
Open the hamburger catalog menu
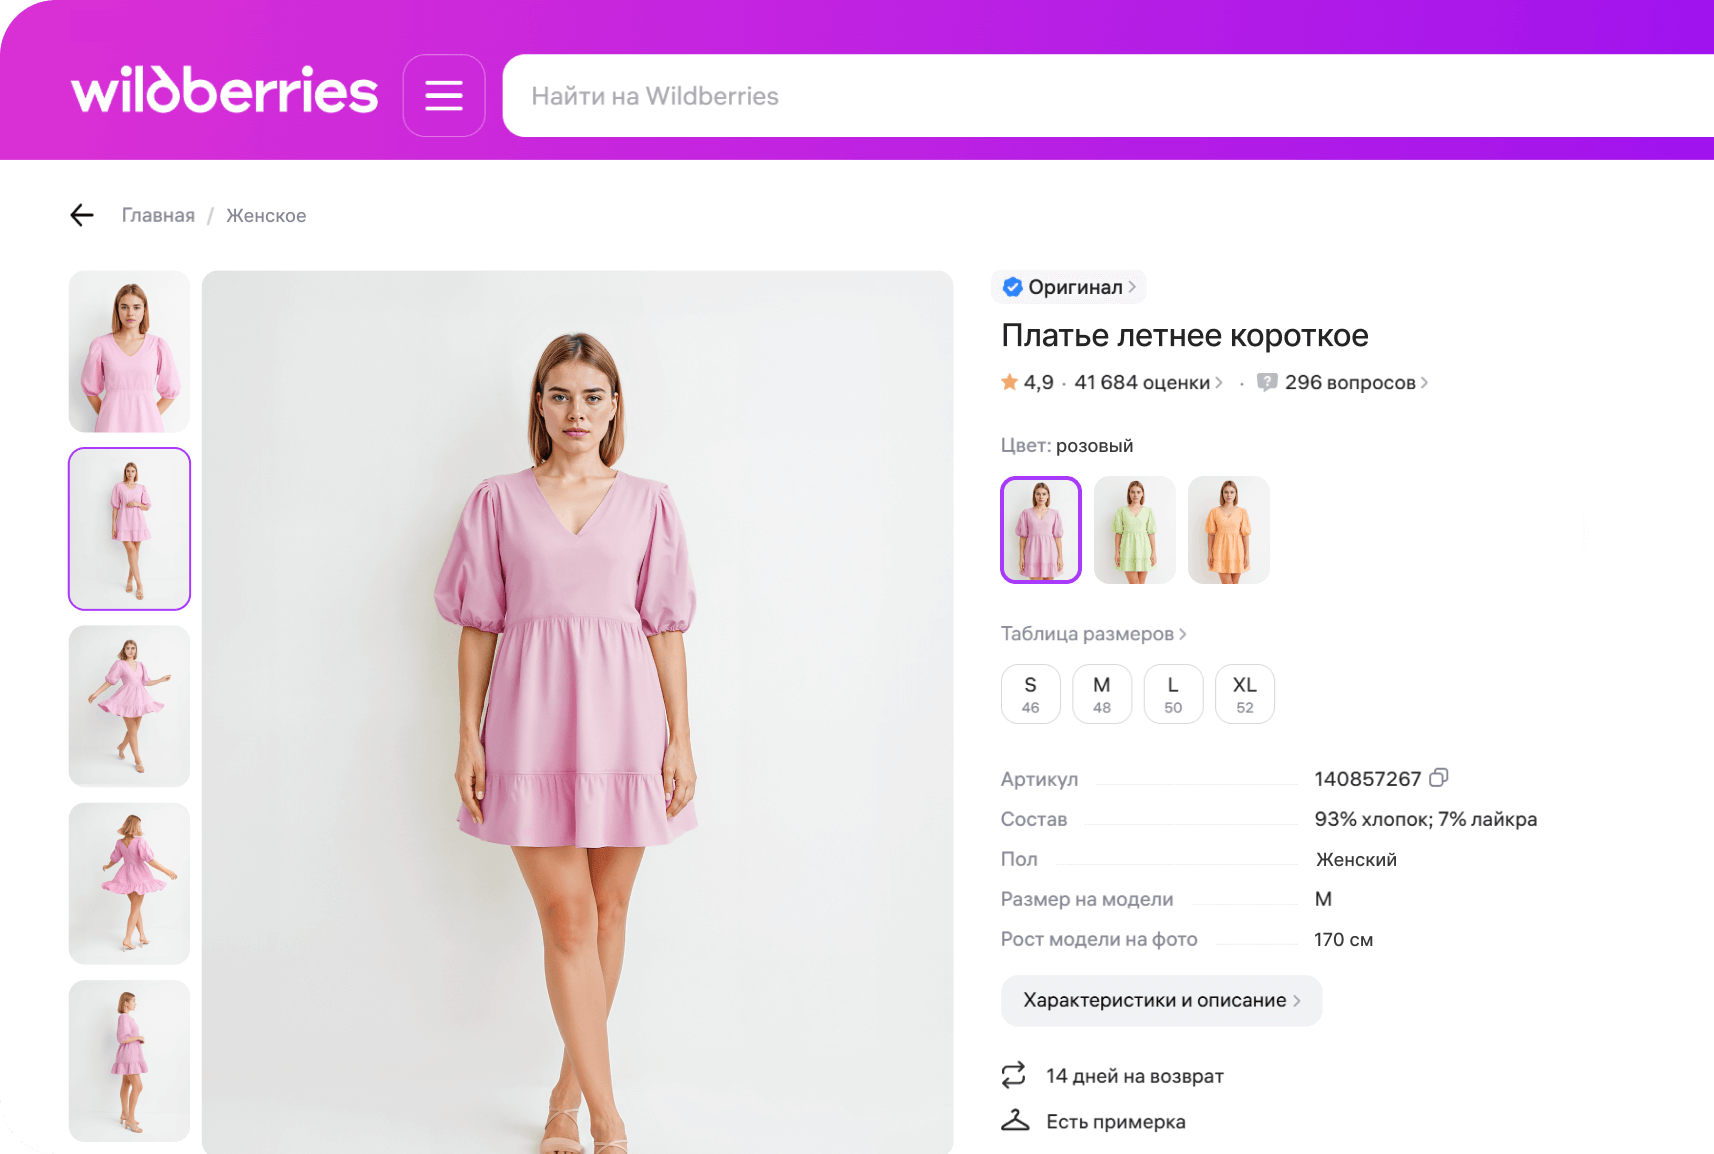(x=444, y=96)
